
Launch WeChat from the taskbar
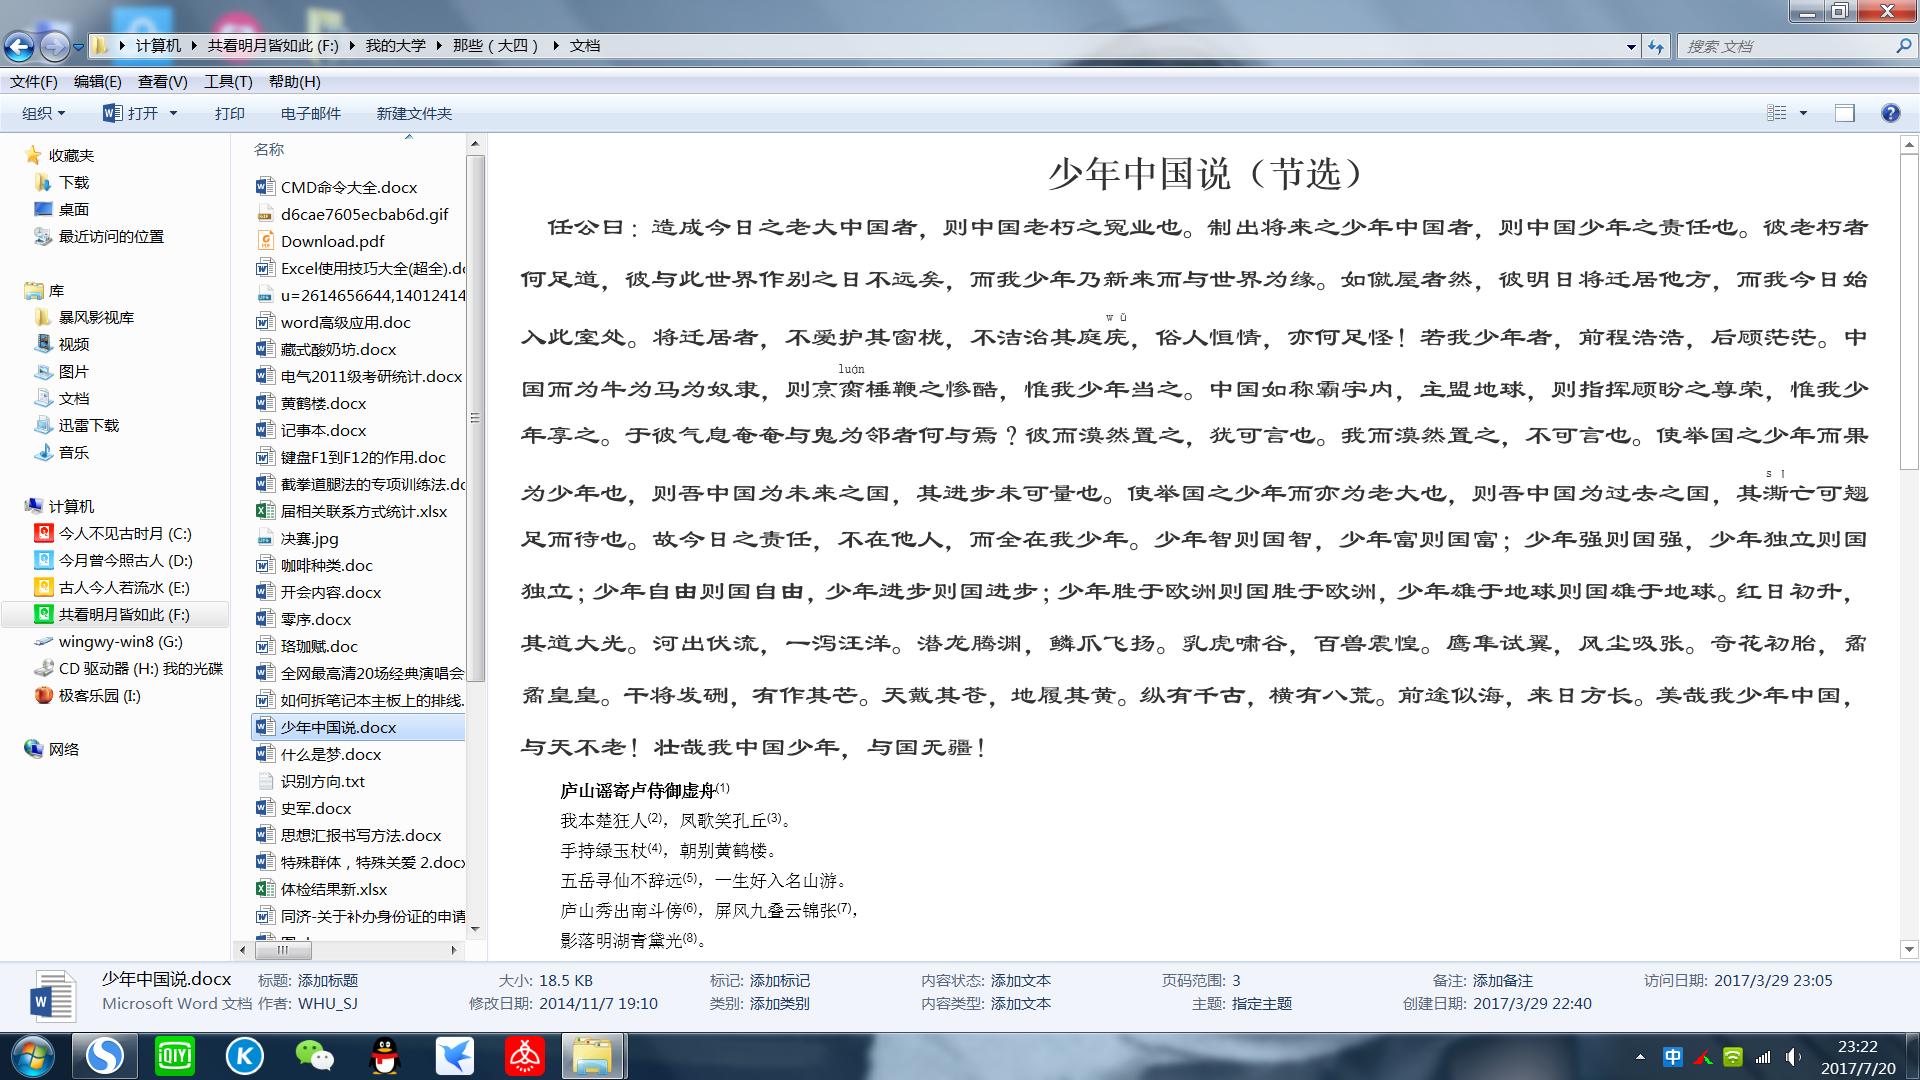(x=315, y=1055)
